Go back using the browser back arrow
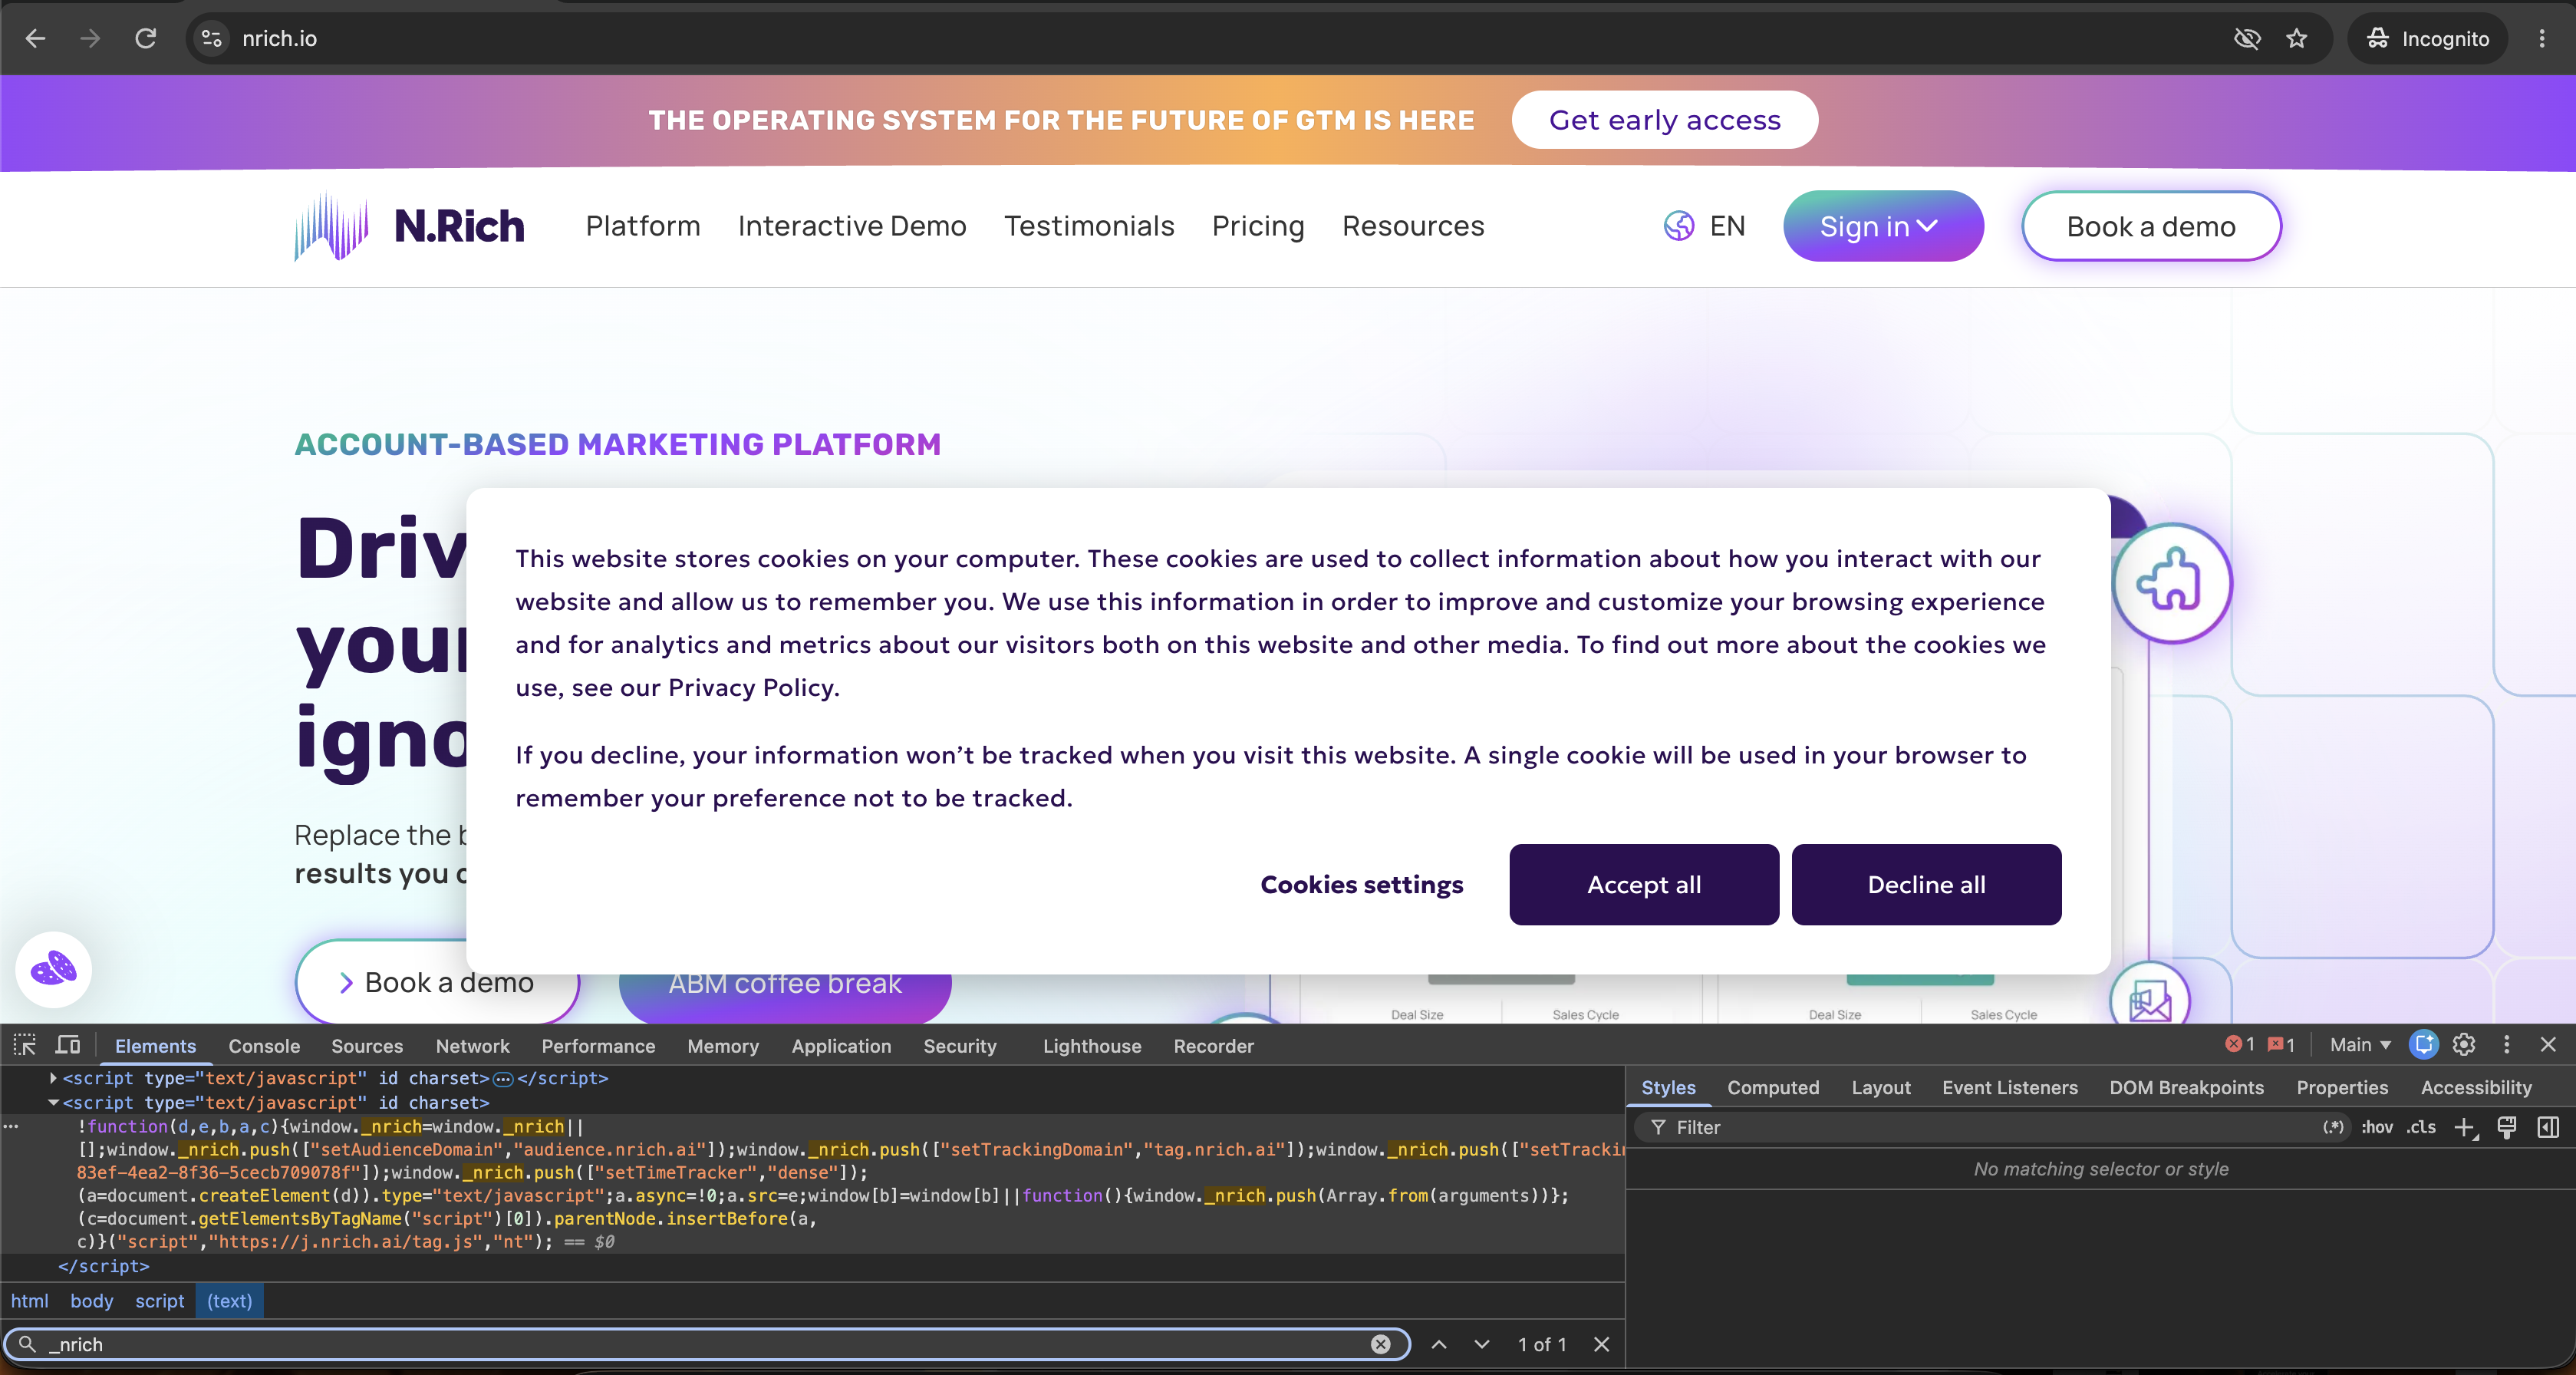Image resolution: width=2576 pixels, height=1375 pixels. tap(36, 39)
